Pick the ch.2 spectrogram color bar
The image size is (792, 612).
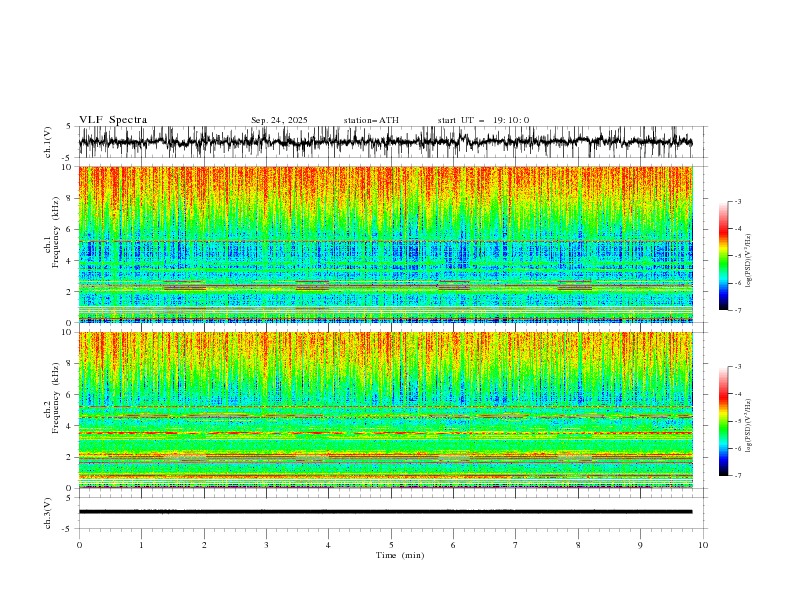(723, 421)
